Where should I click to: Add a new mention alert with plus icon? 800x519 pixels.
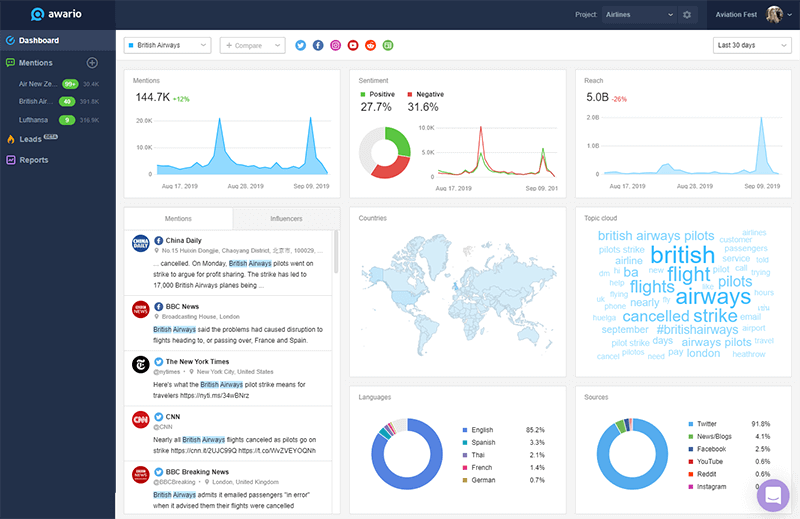click(92, 63)
